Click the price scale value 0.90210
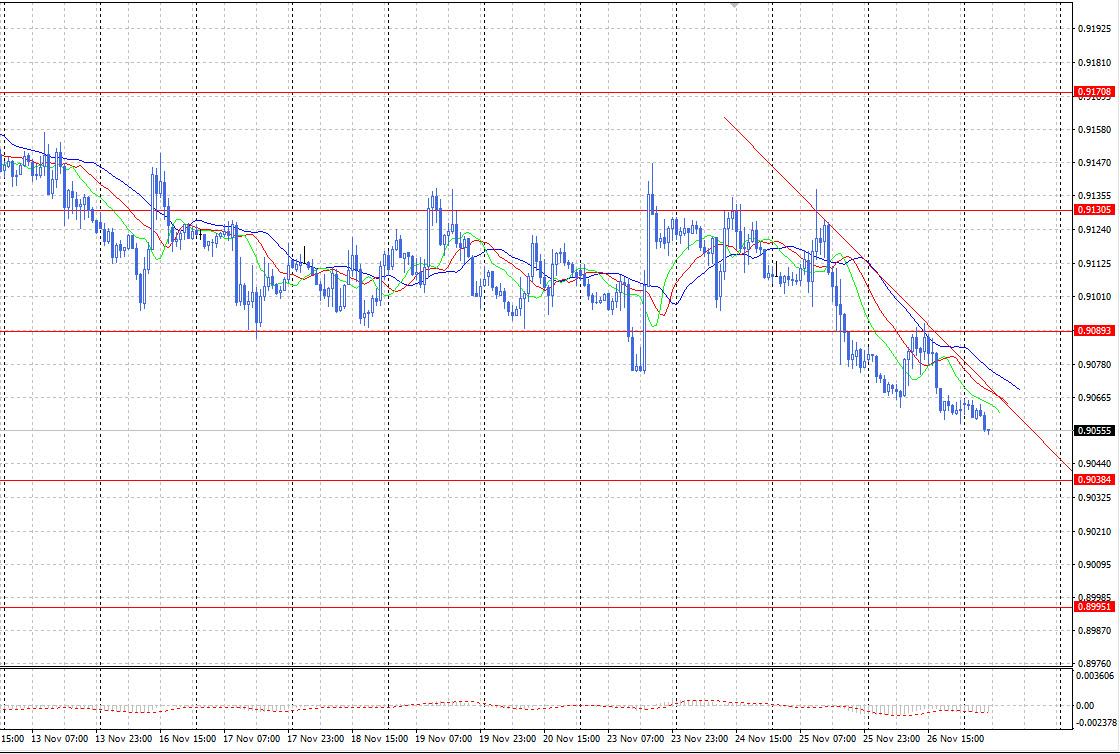 tap(1094, 531)
